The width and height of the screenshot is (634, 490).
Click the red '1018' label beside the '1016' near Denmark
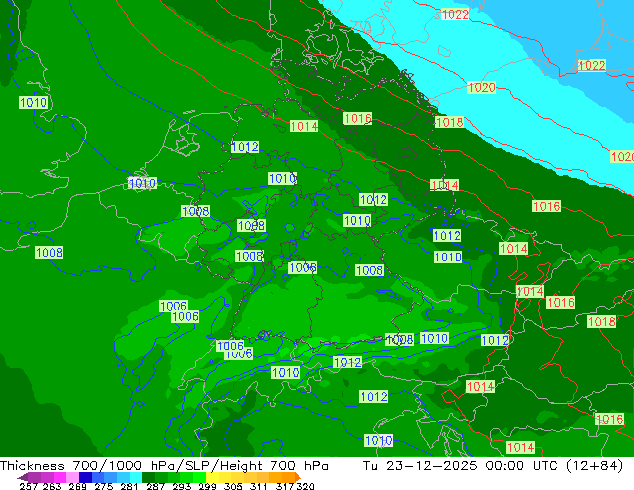point(449,122)
